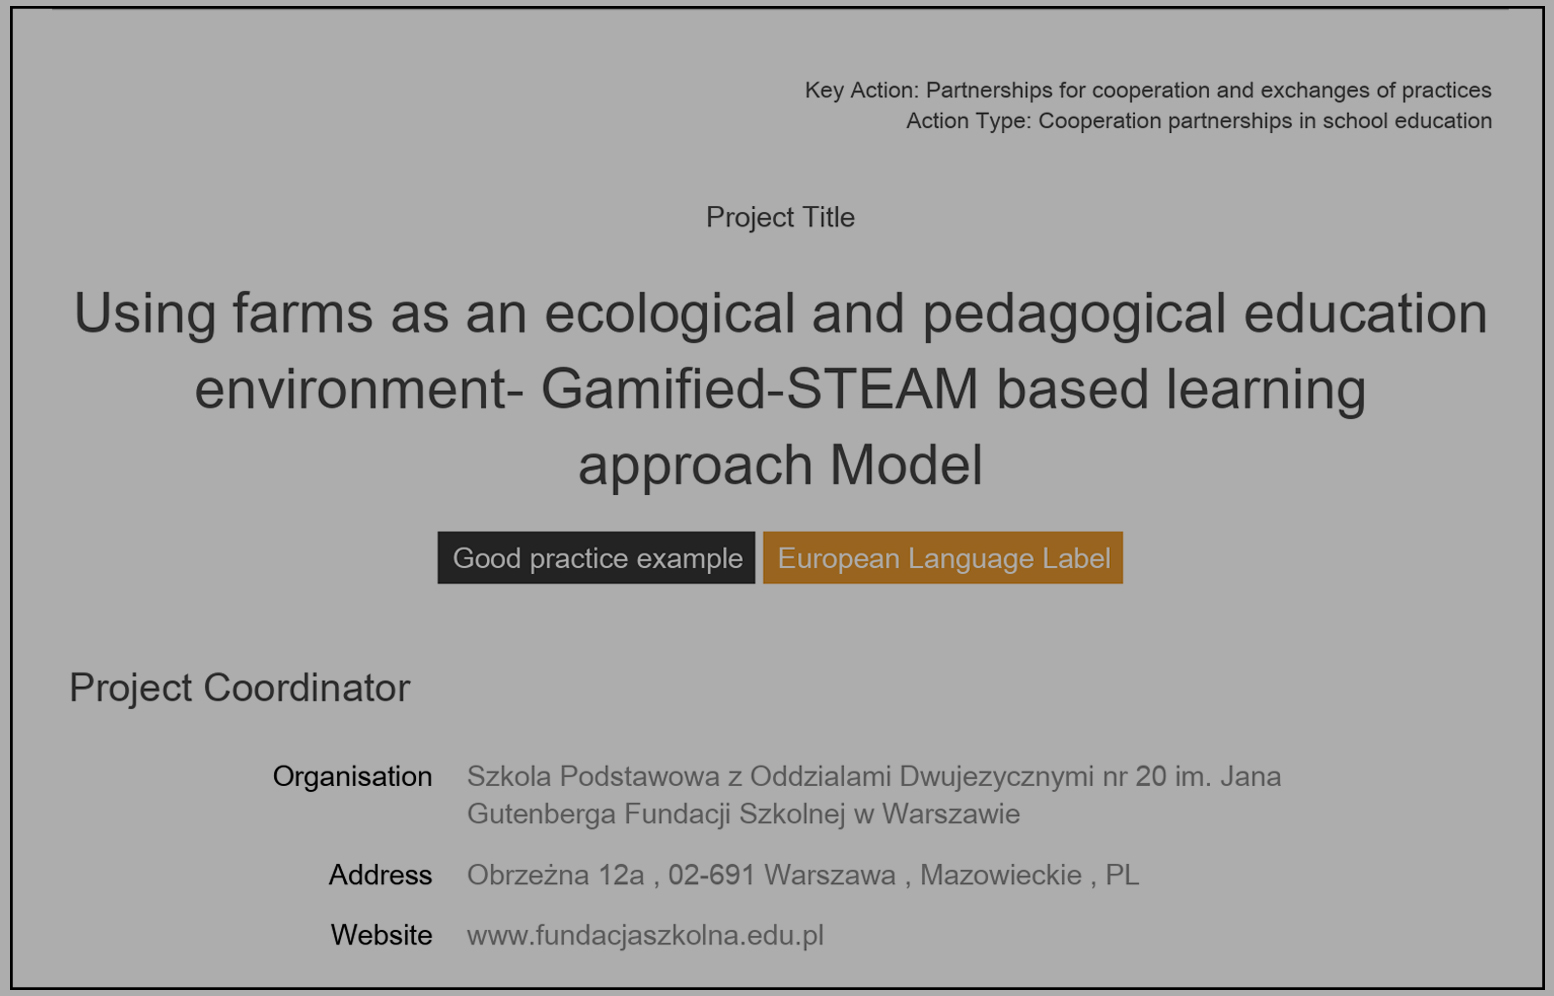1554x996 pixels.
Task: Click the Project Title label
Action: pos(780,217)
